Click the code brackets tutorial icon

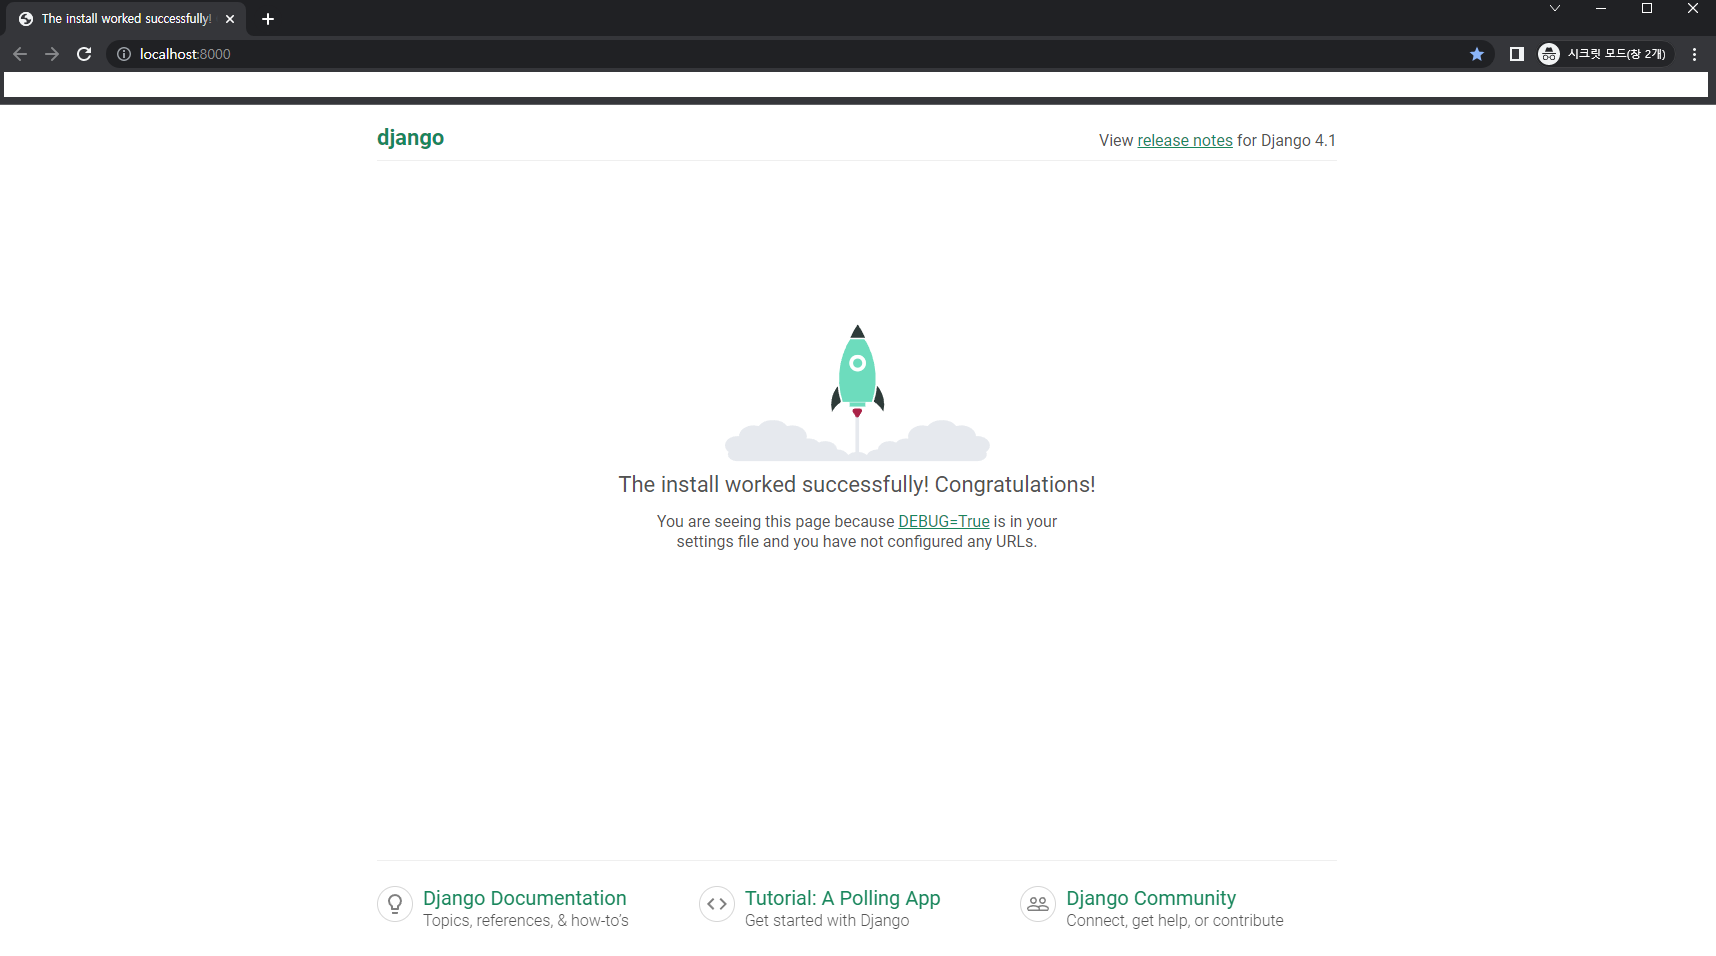[717, 904]
